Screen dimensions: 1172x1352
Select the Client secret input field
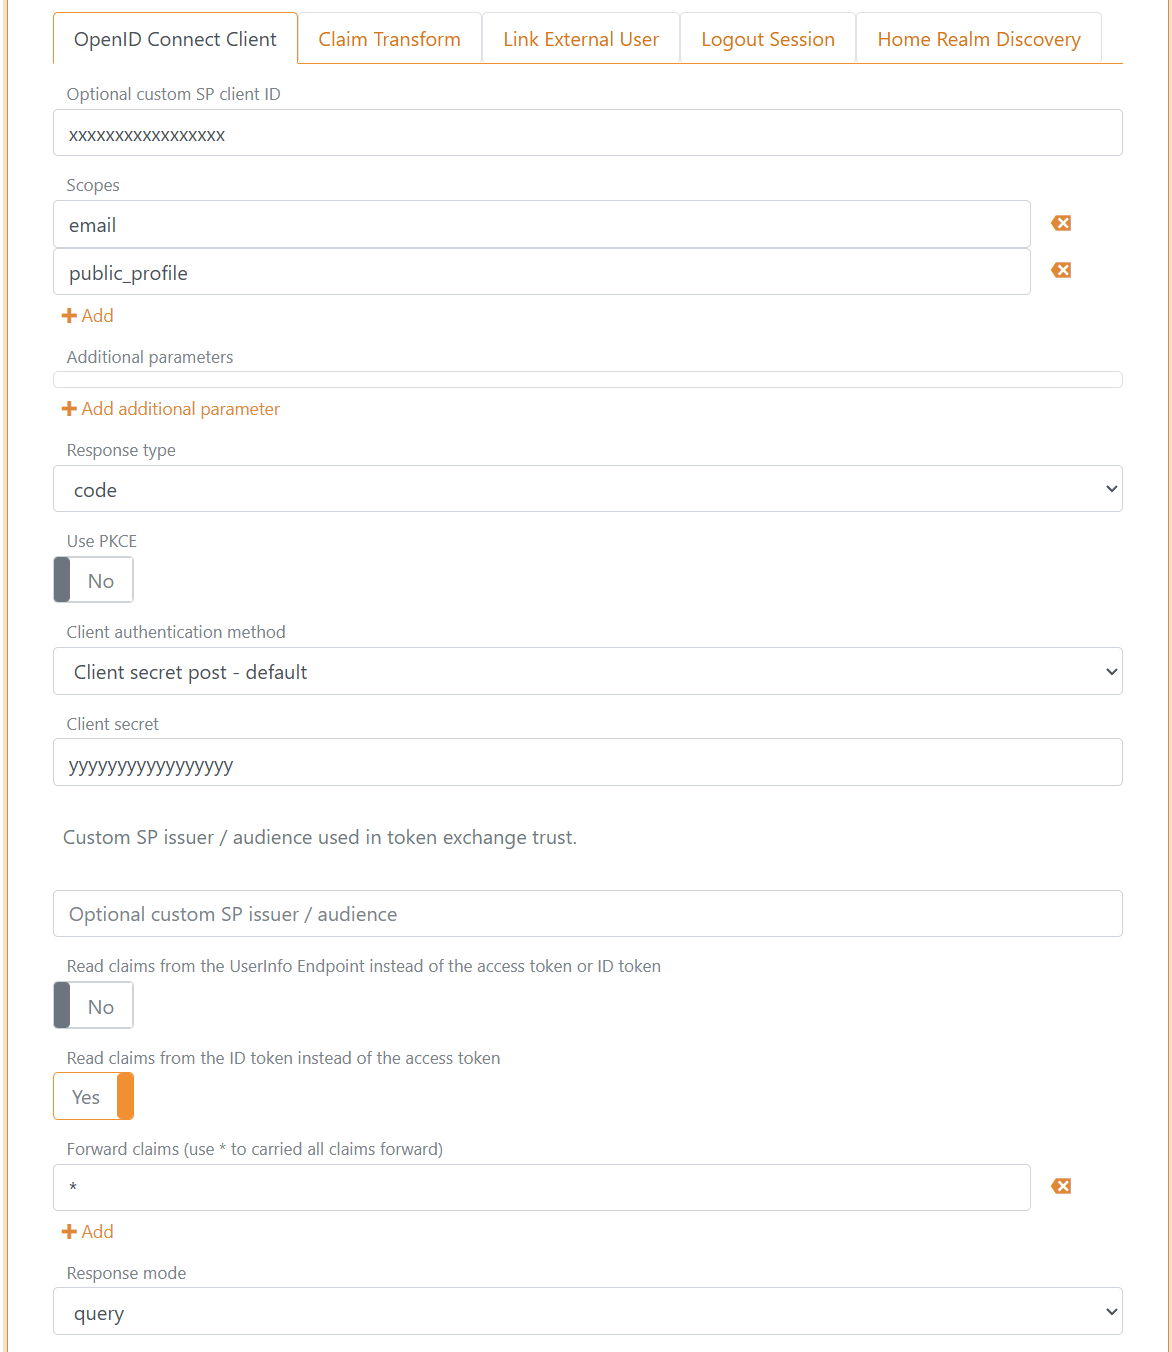point(587,762)
